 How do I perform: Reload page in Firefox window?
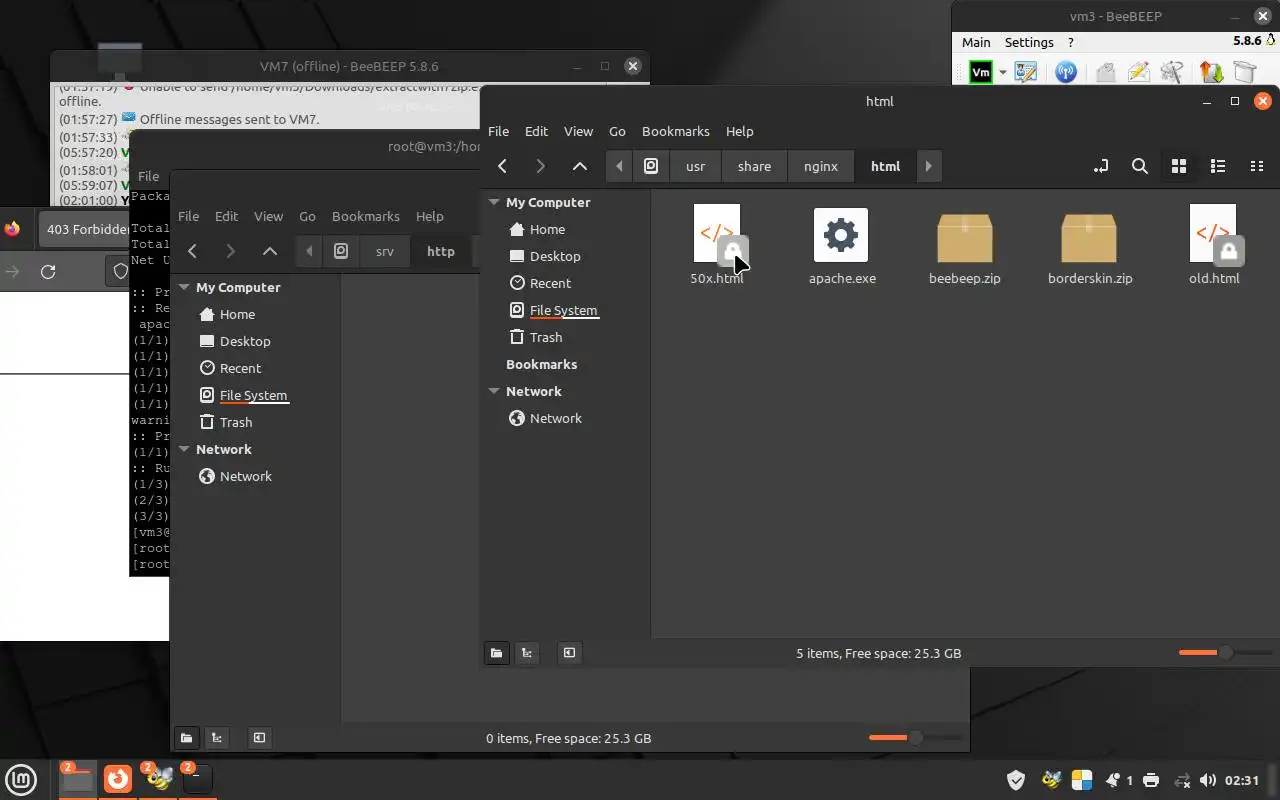(48, 271)
